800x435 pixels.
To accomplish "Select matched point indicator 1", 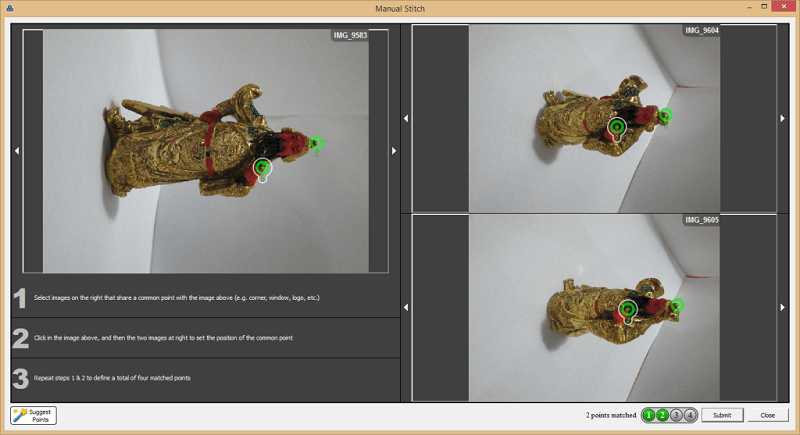I will [x=648, y=415].
